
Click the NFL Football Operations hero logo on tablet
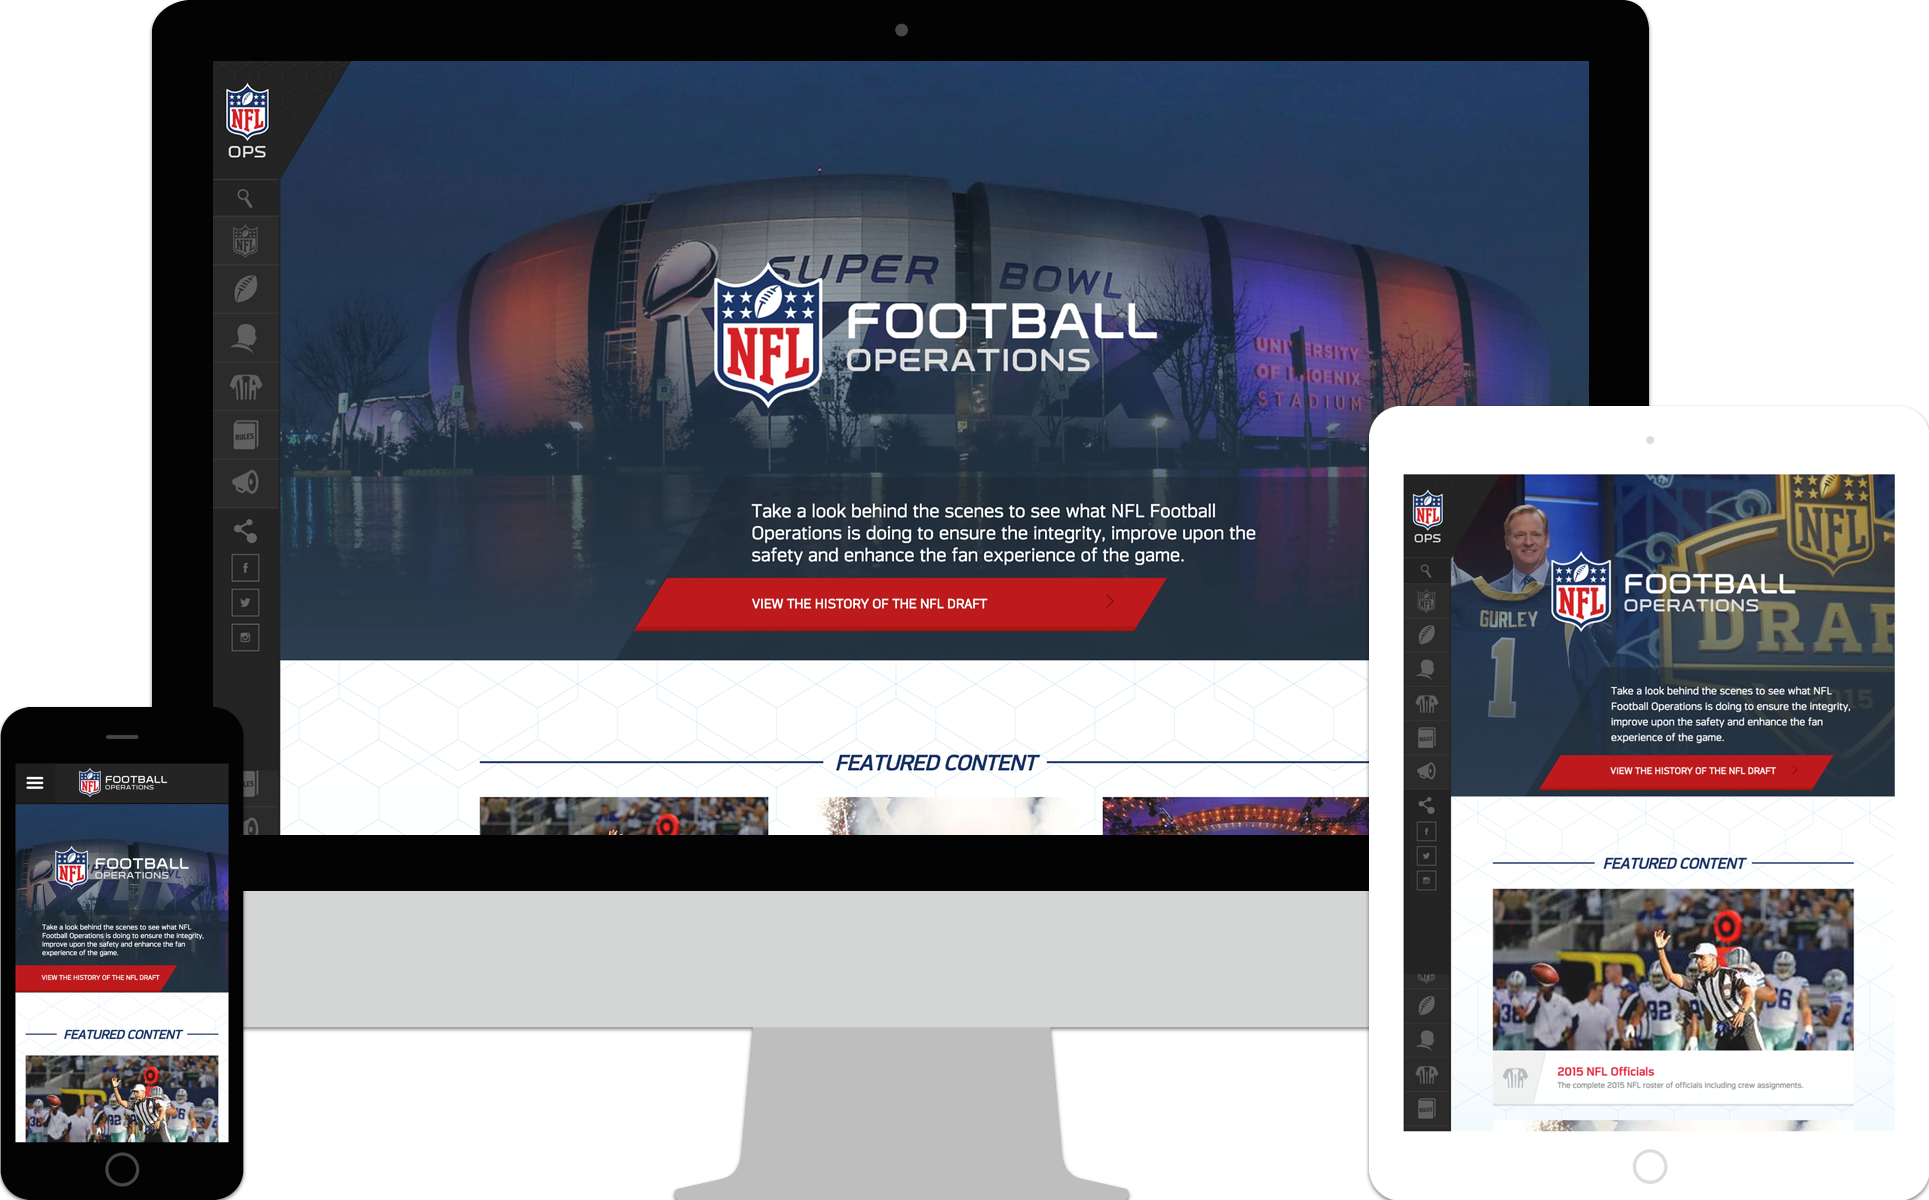(1672, 590)
